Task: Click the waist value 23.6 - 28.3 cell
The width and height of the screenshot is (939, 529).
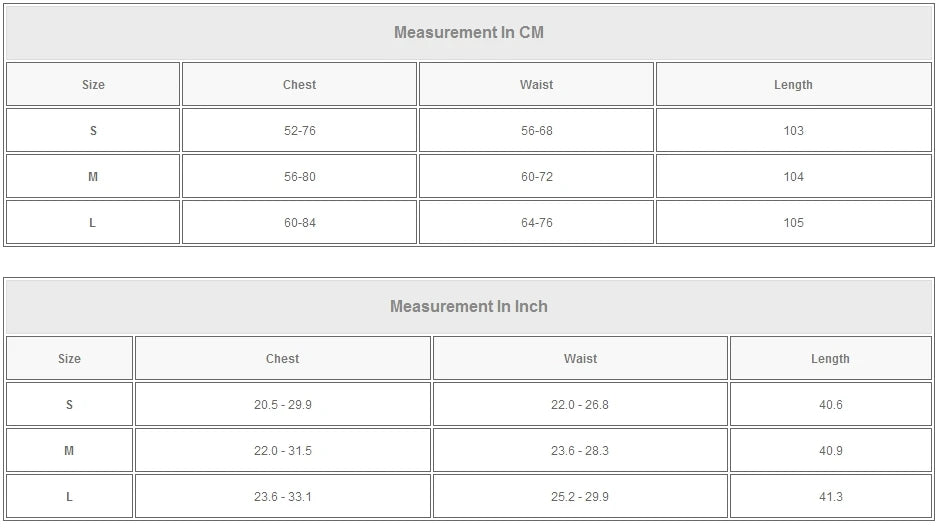Action: coord(580,451)
